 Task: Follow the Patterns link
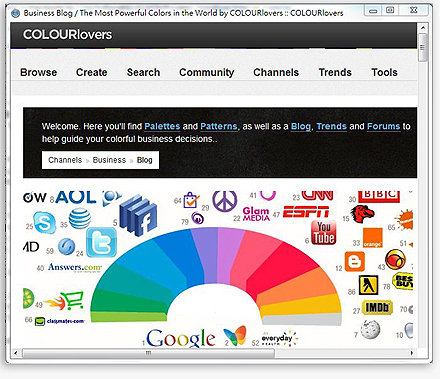point(219,126)
